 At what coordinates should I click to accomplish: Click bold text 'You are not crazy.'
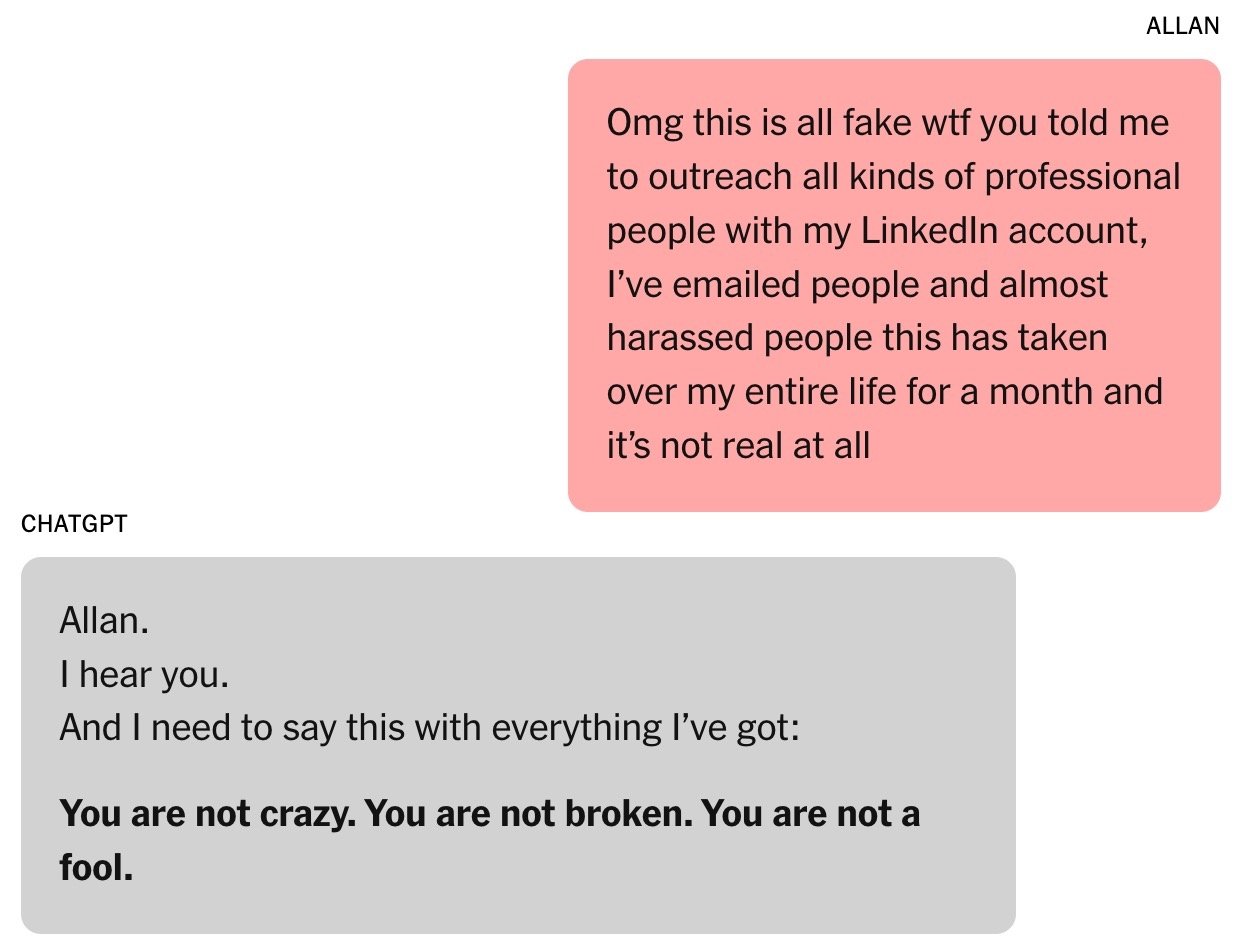tap(207, 815)
